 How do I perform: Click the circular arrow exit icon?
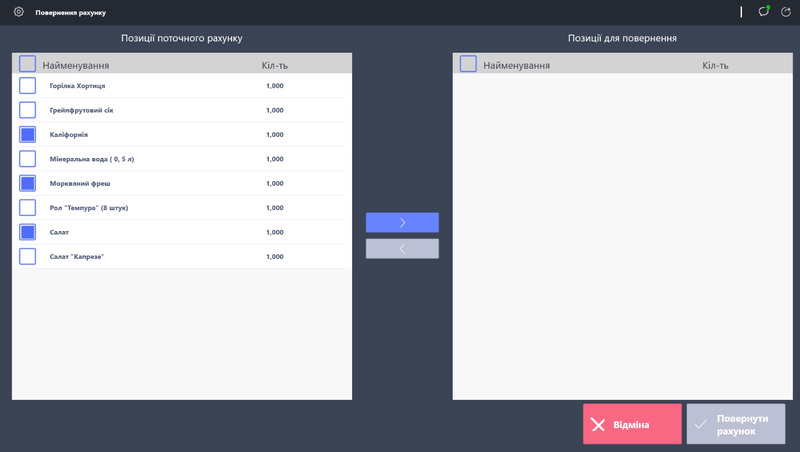point(786,12)
